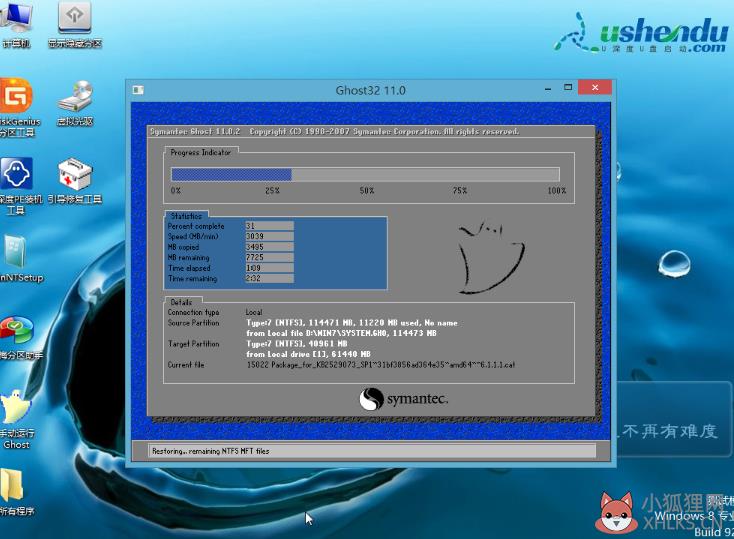The image size is (734, 539).
Task: Click the Ghost32 11.0 title text
Action: tap(370, 90)
